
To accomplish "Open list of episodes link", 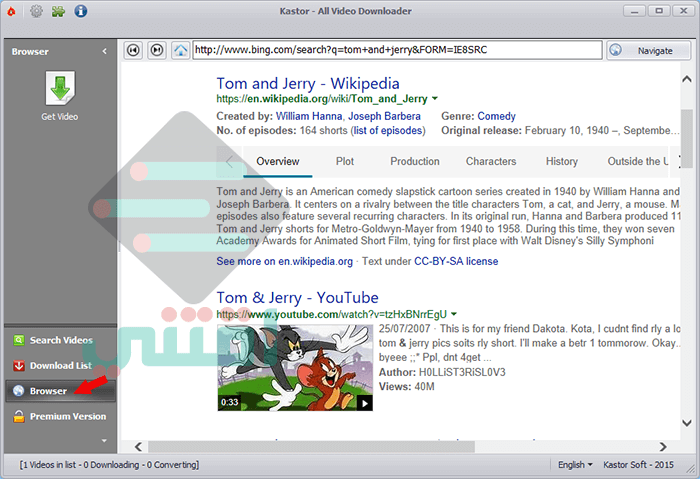I will click(x=388, y=130).
